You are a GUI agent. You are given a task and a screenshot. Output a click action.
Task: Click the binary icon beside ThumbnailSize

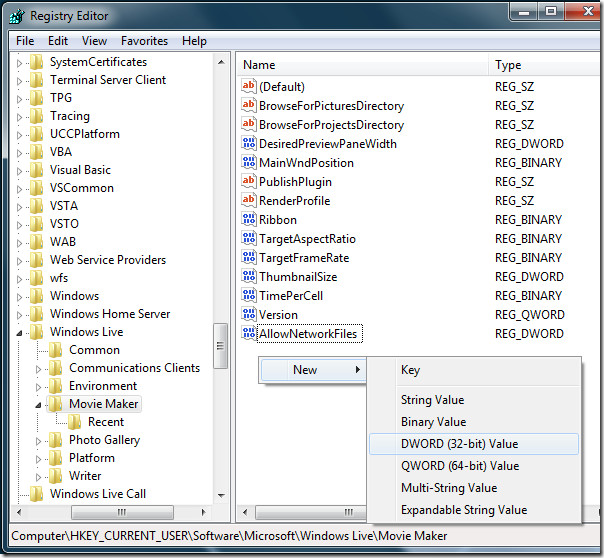249,276
